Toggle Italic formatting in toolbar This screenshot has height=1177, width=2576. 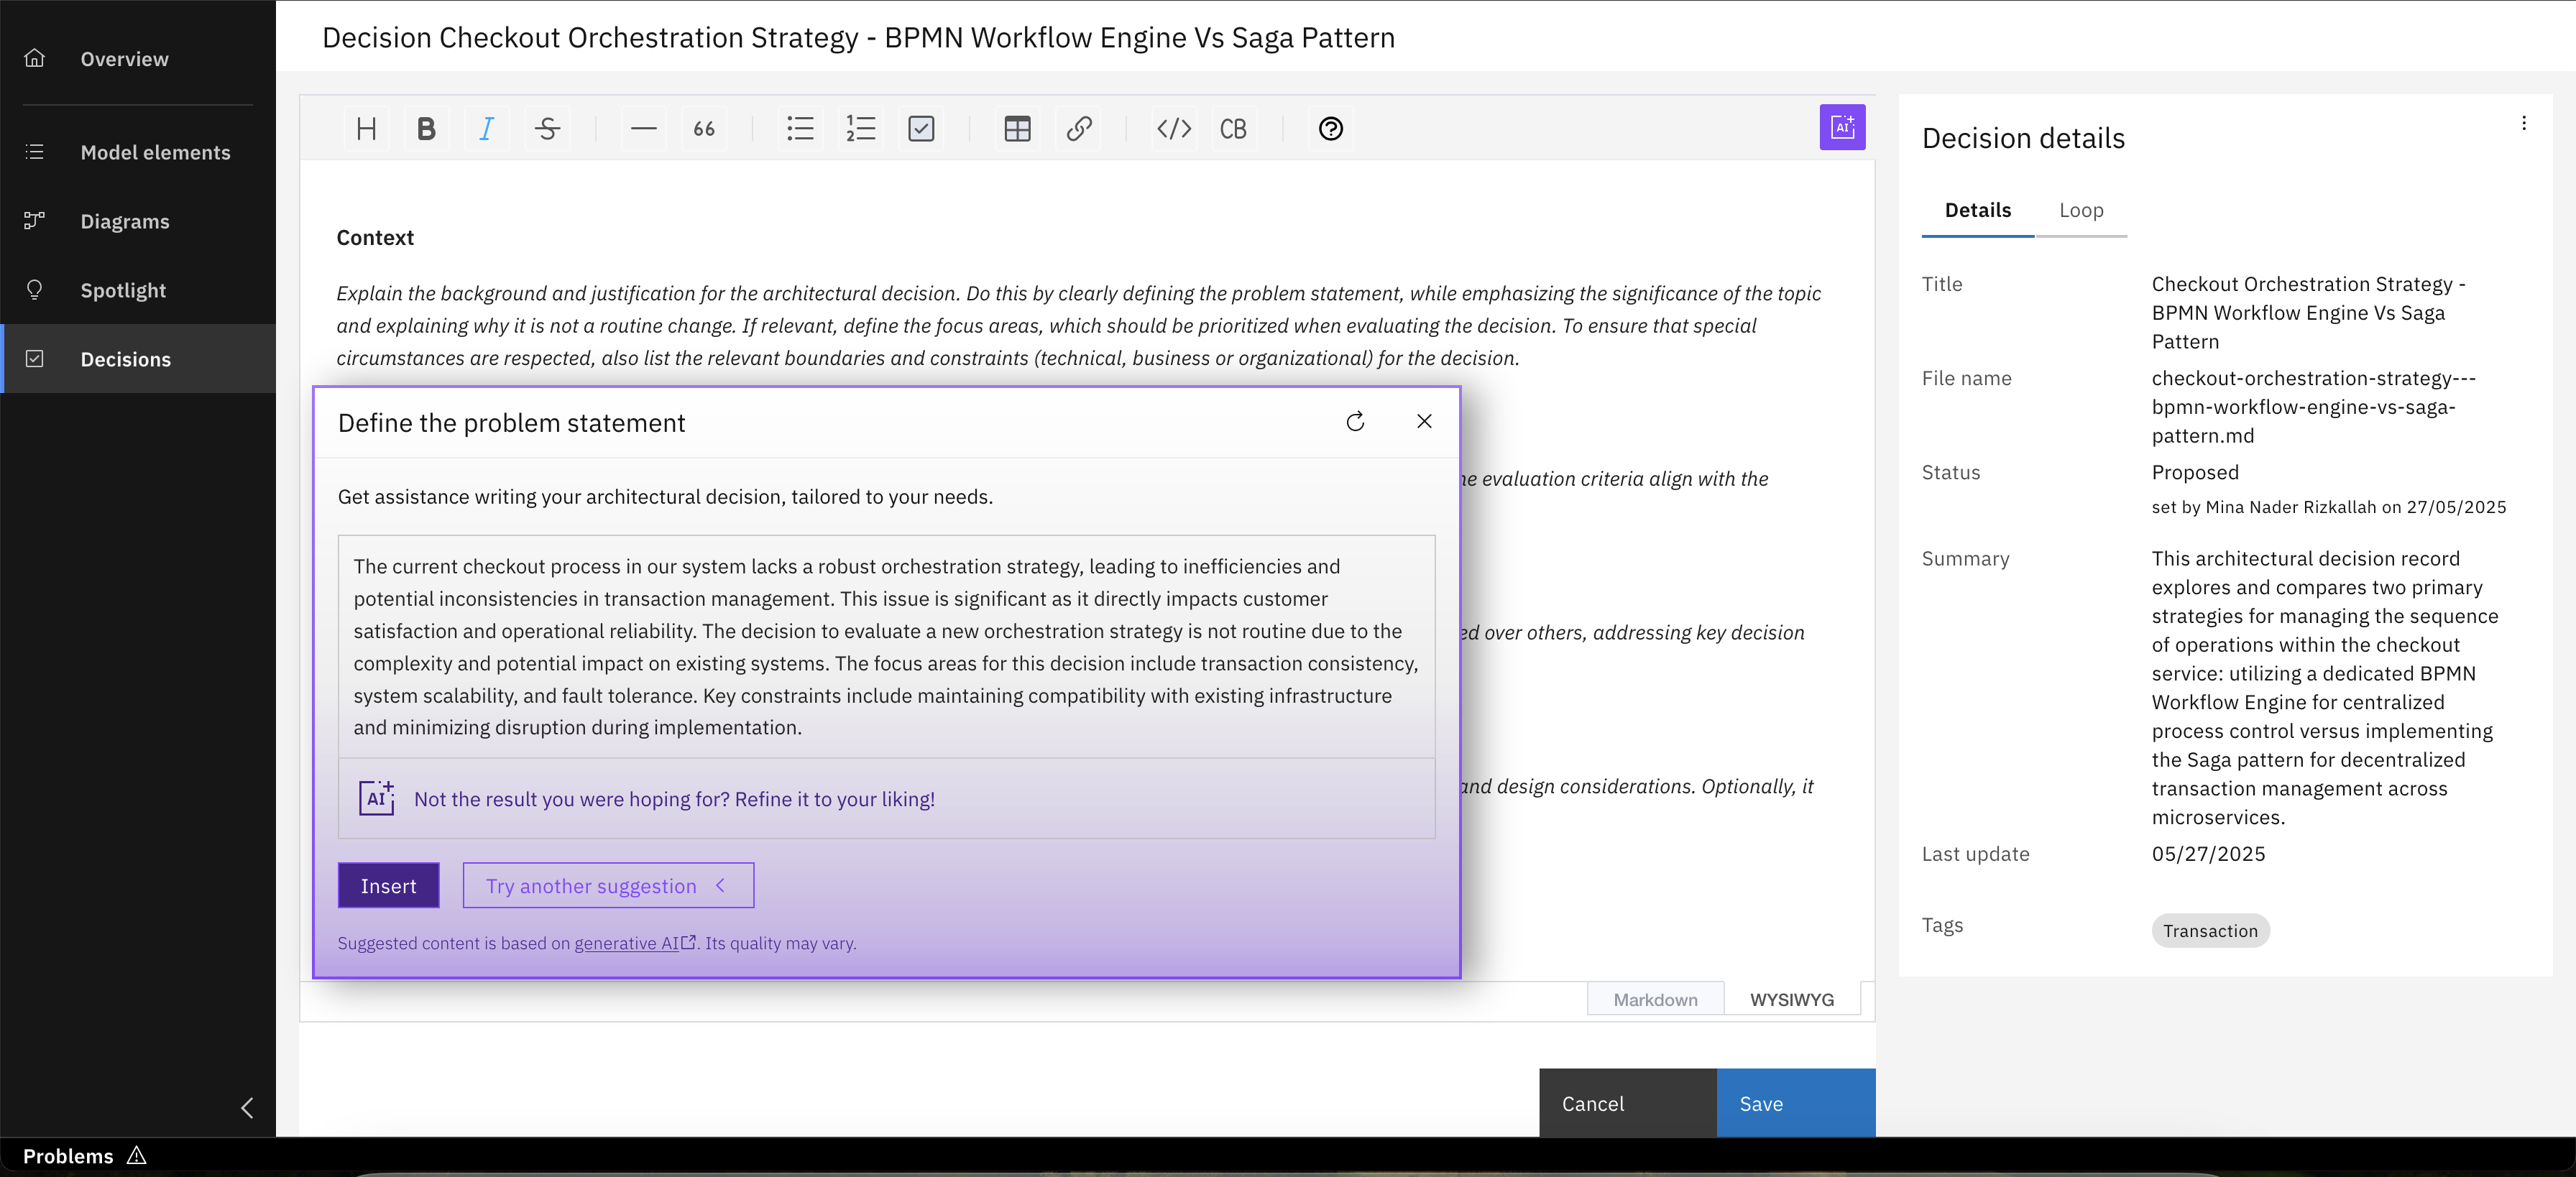(486, 128)
